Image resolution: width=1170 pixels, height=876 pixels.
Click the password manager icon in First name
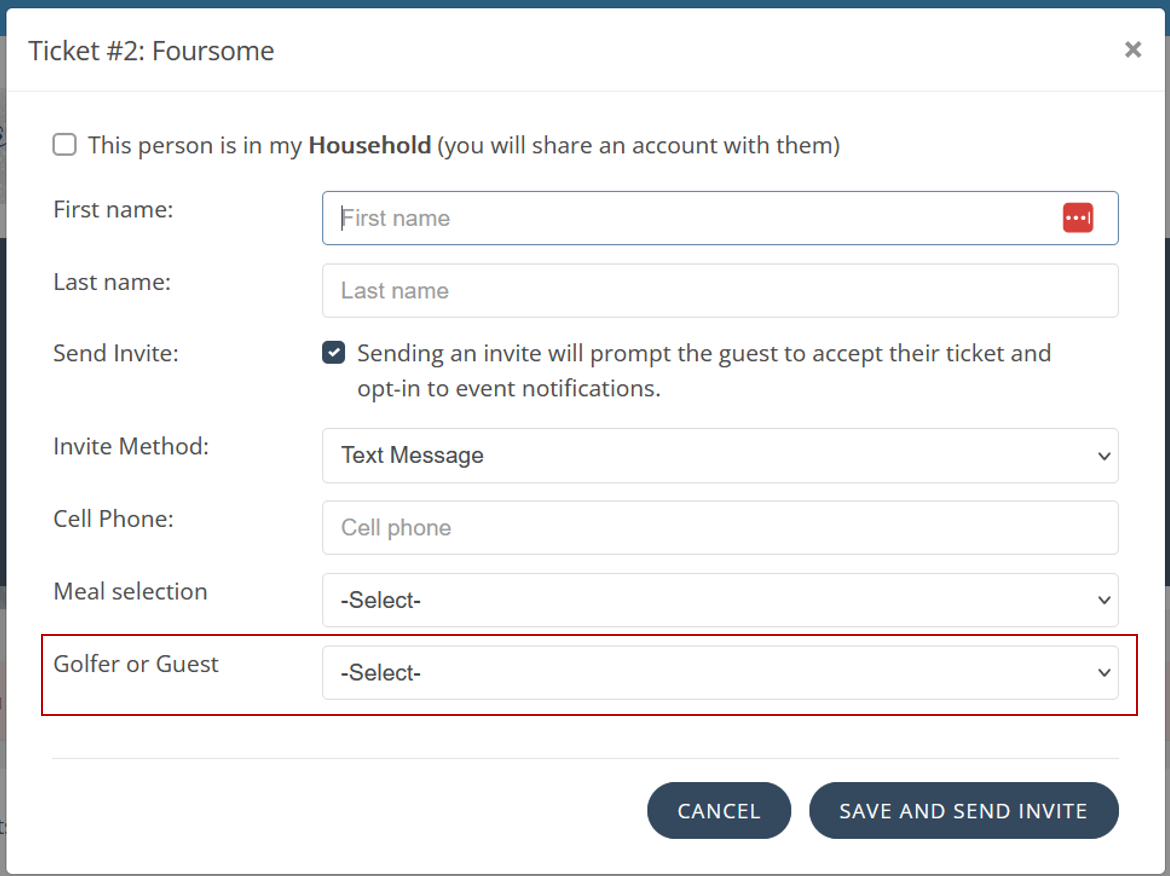tap(1077, 218)
